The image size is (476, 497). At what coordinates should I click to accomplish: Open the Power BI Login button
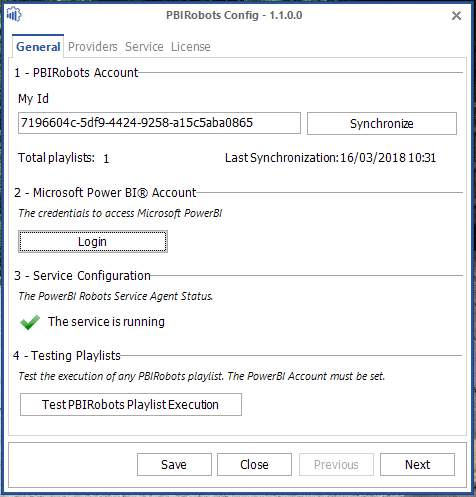tap(93, 242)
